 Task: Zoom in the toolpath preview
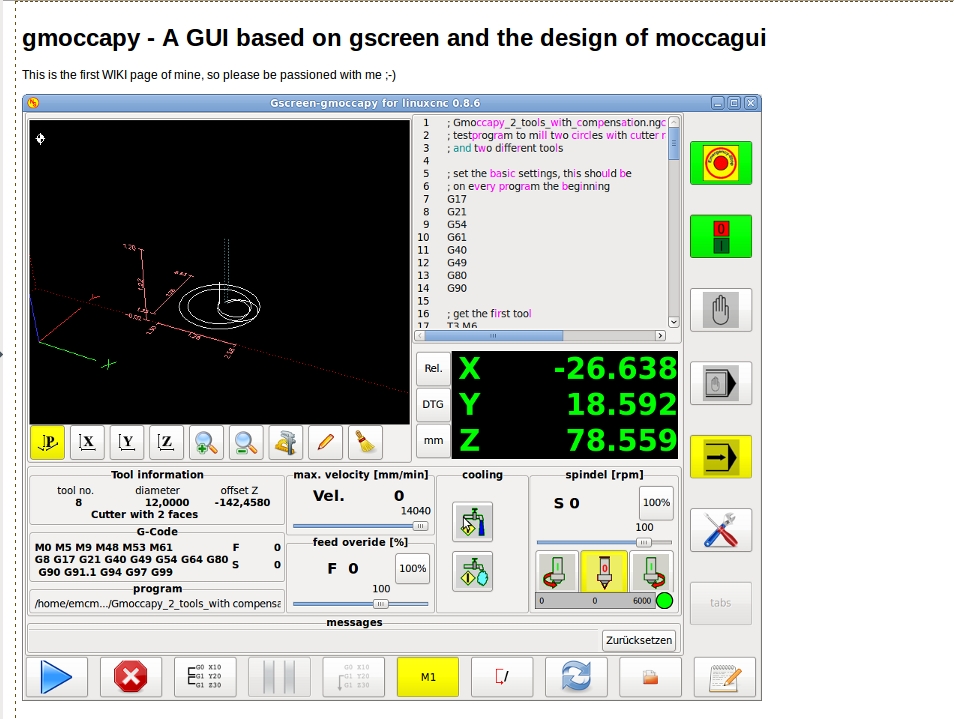pos(206,442)
